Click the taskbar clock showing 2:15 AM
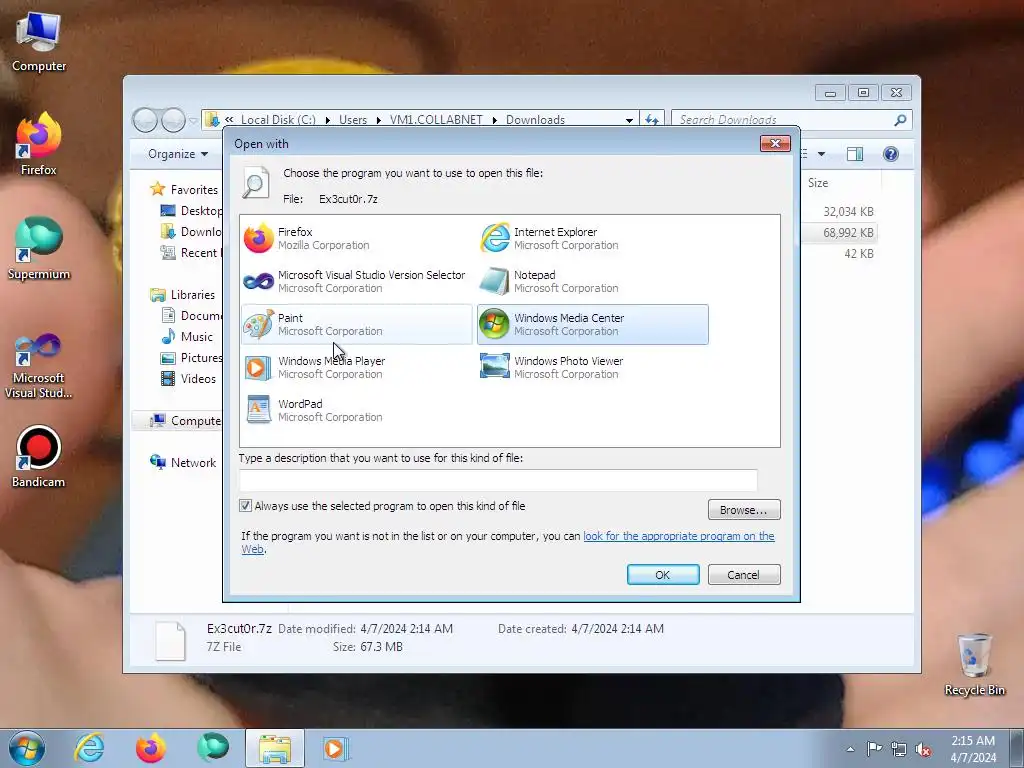This screenshot has width=1024, height=768. 973,749
